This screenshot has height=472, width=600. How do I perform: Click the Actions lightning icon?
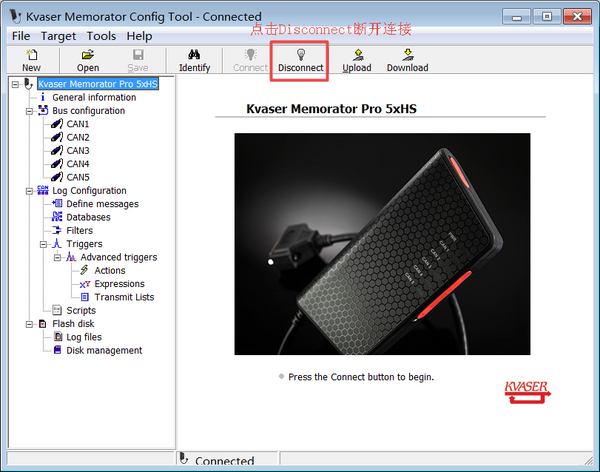coord(85,270)
